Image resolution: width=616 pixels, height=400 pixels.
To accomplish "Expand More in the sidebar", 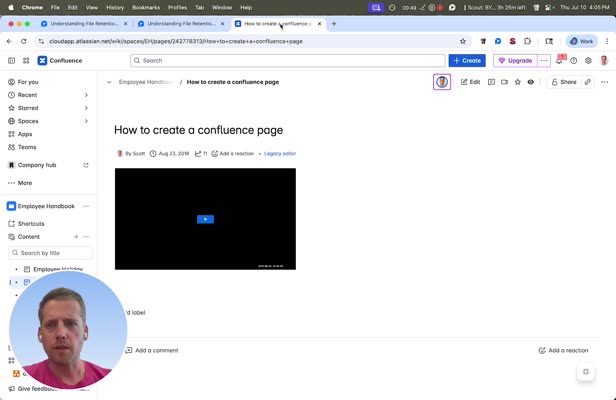I will click(x=20, y=183).
